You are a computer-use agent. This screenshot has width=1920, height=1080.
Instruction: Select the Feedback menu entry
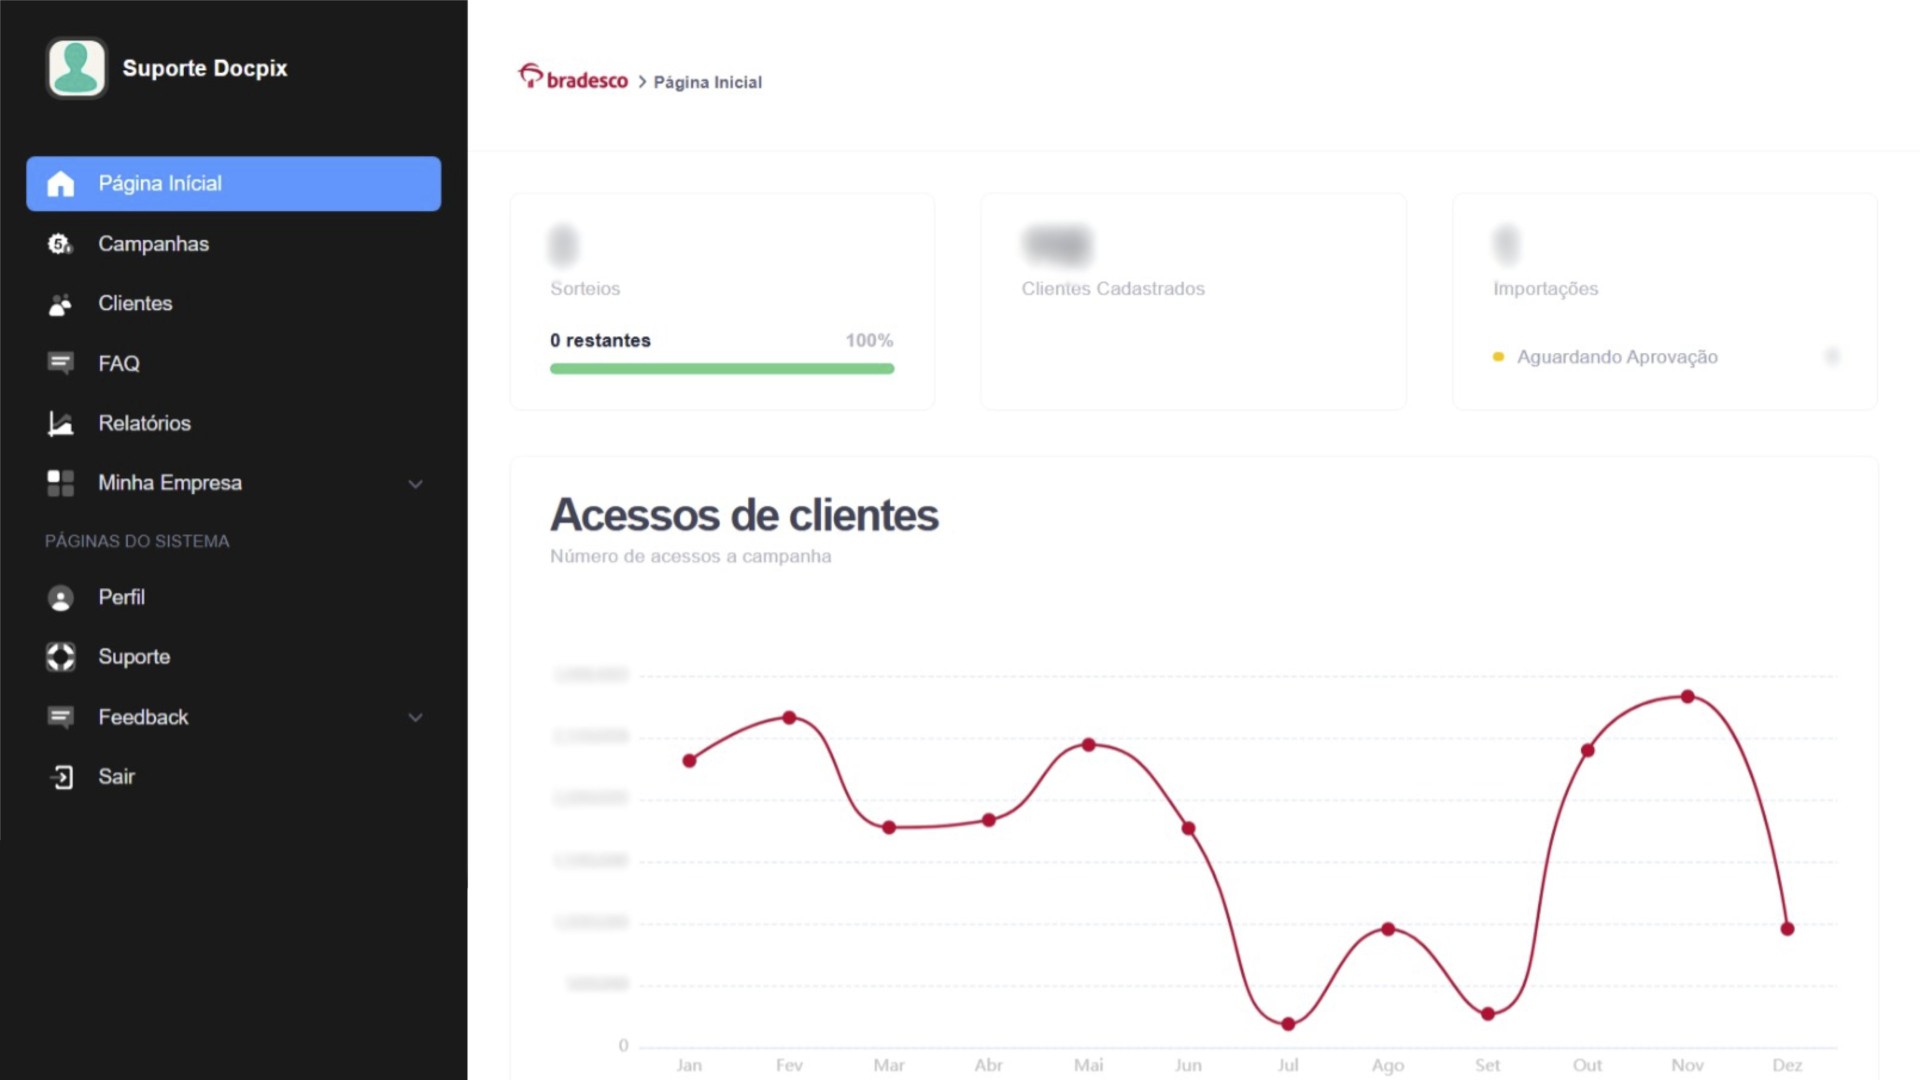point(143,717)
